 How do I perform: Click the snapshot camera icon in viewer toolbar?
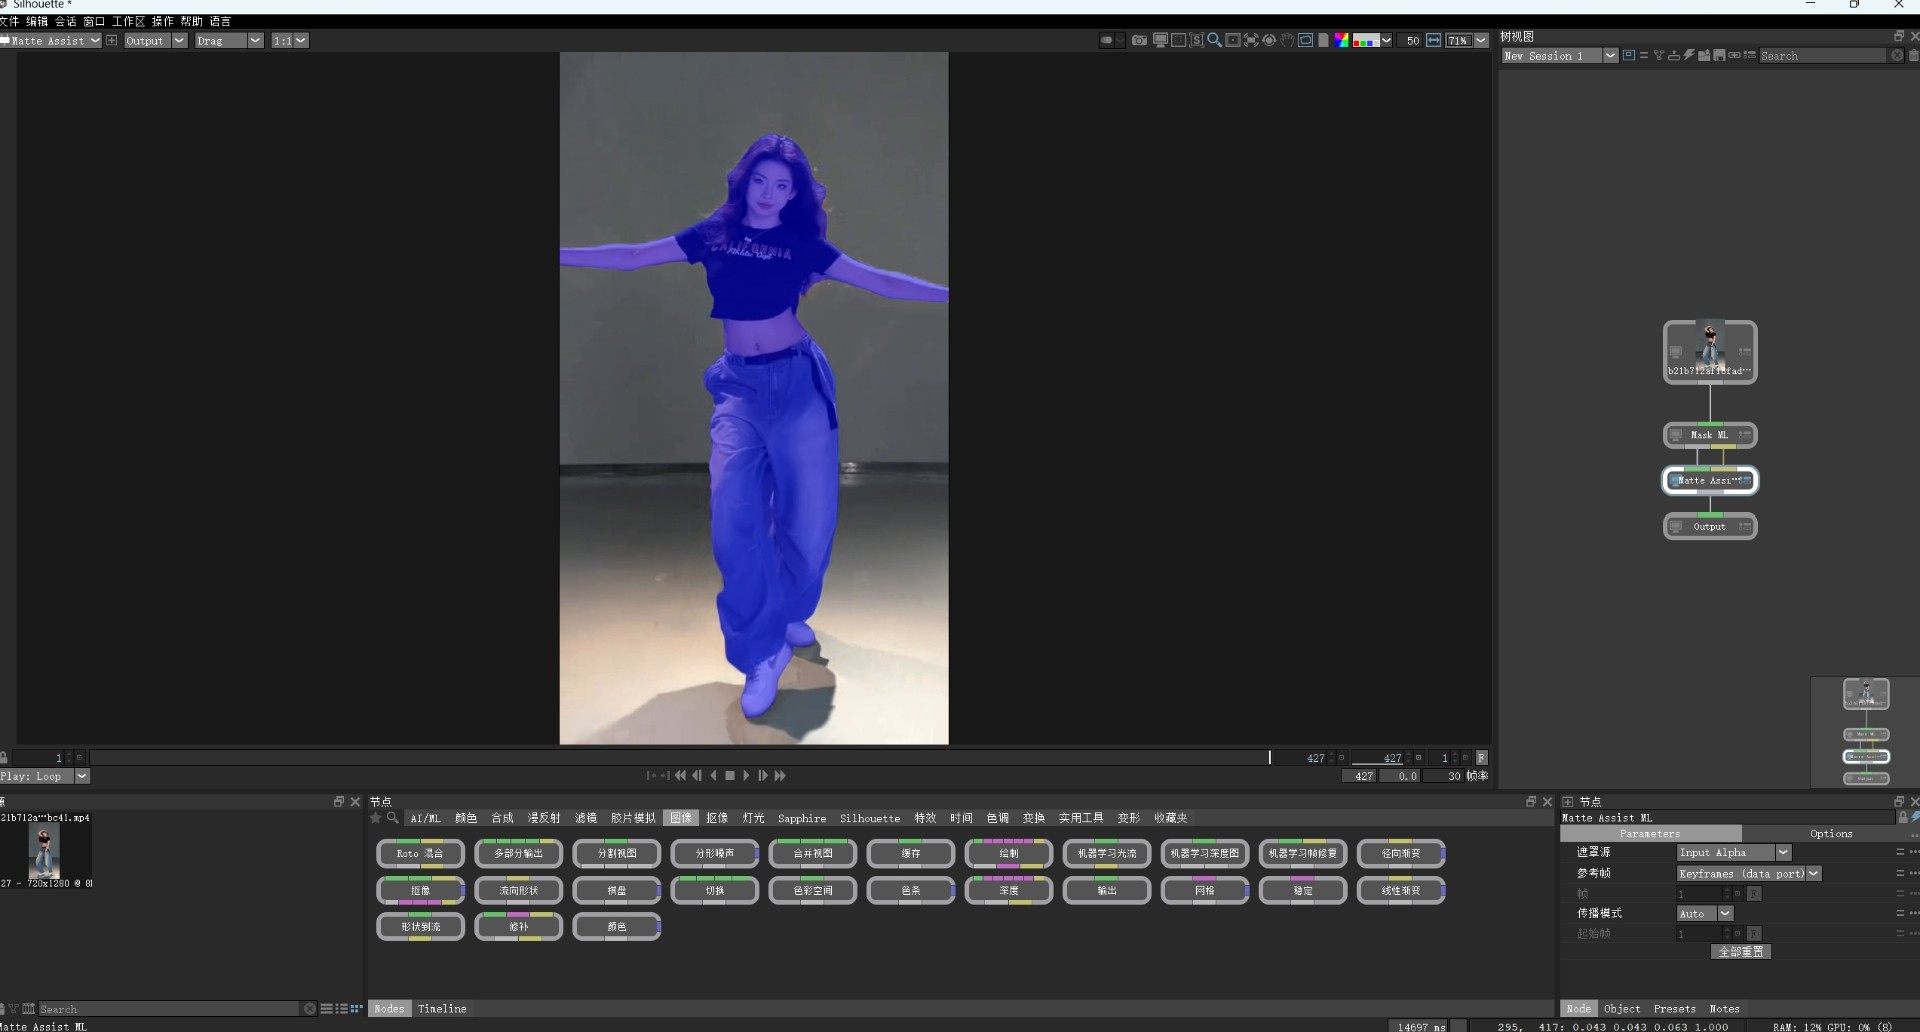pos(1139,41)
